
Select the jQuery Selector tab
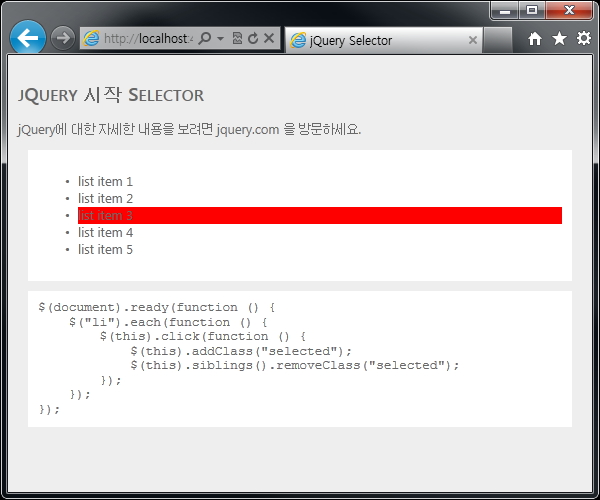(384, 40)
